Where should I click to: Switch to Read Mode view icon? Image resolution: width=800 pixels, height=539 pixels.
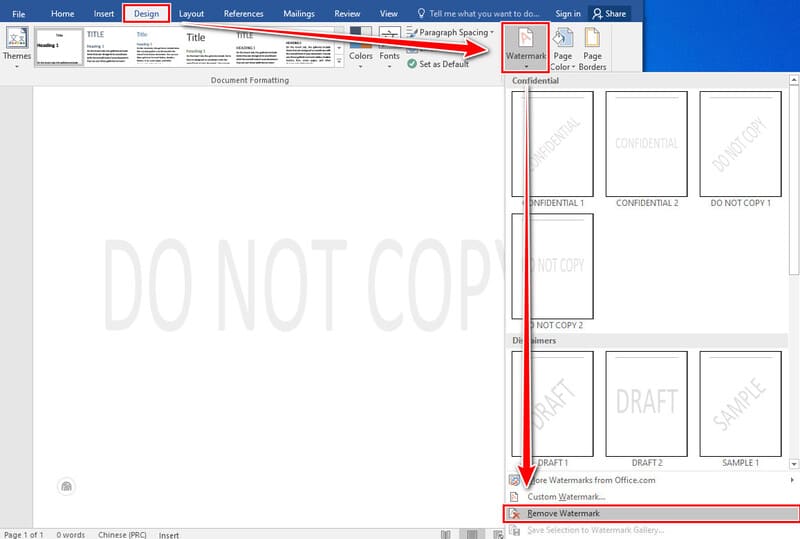tap(445, 534)
